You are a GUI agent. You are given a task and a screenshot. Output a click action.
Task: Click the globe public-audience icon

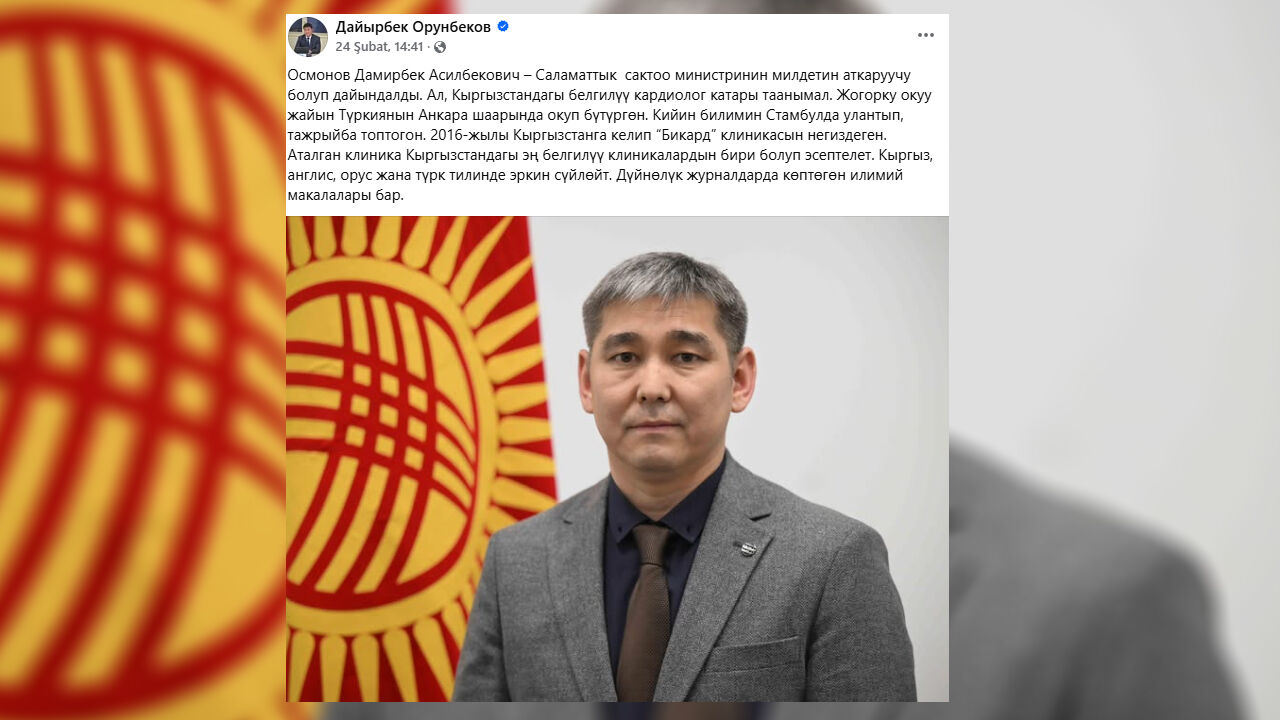(x=440, y=47)
